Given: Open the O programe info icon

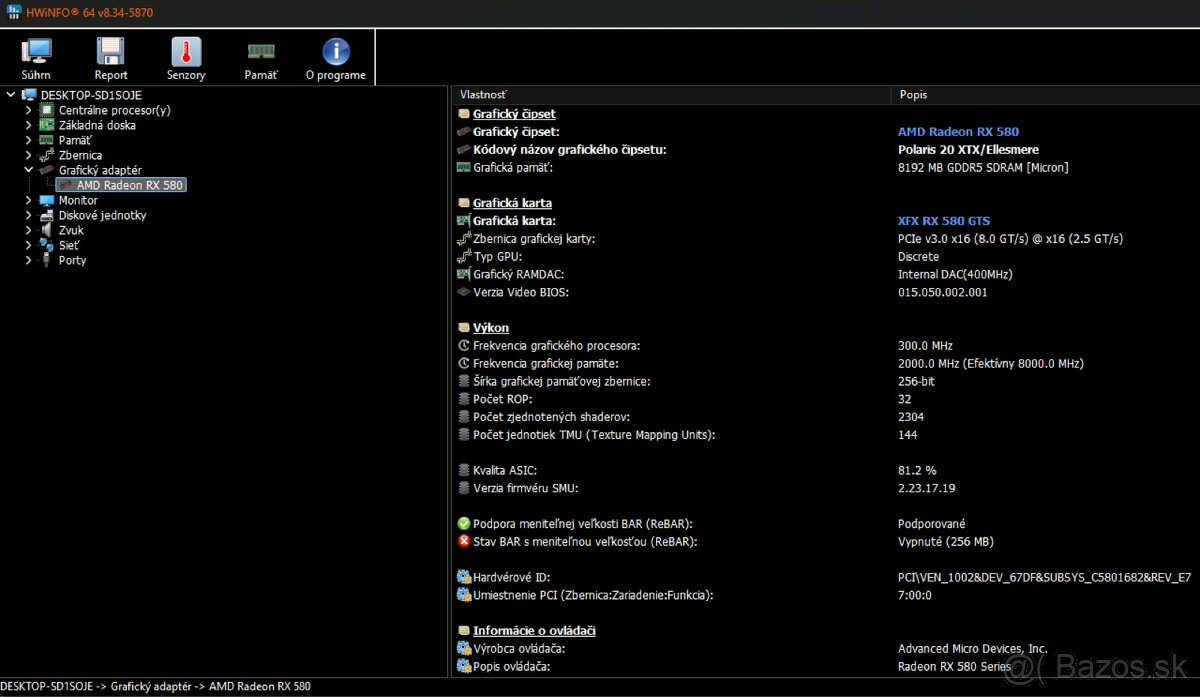Looking at the screenshot, I should pyautogui.click(x=336, y=58).
